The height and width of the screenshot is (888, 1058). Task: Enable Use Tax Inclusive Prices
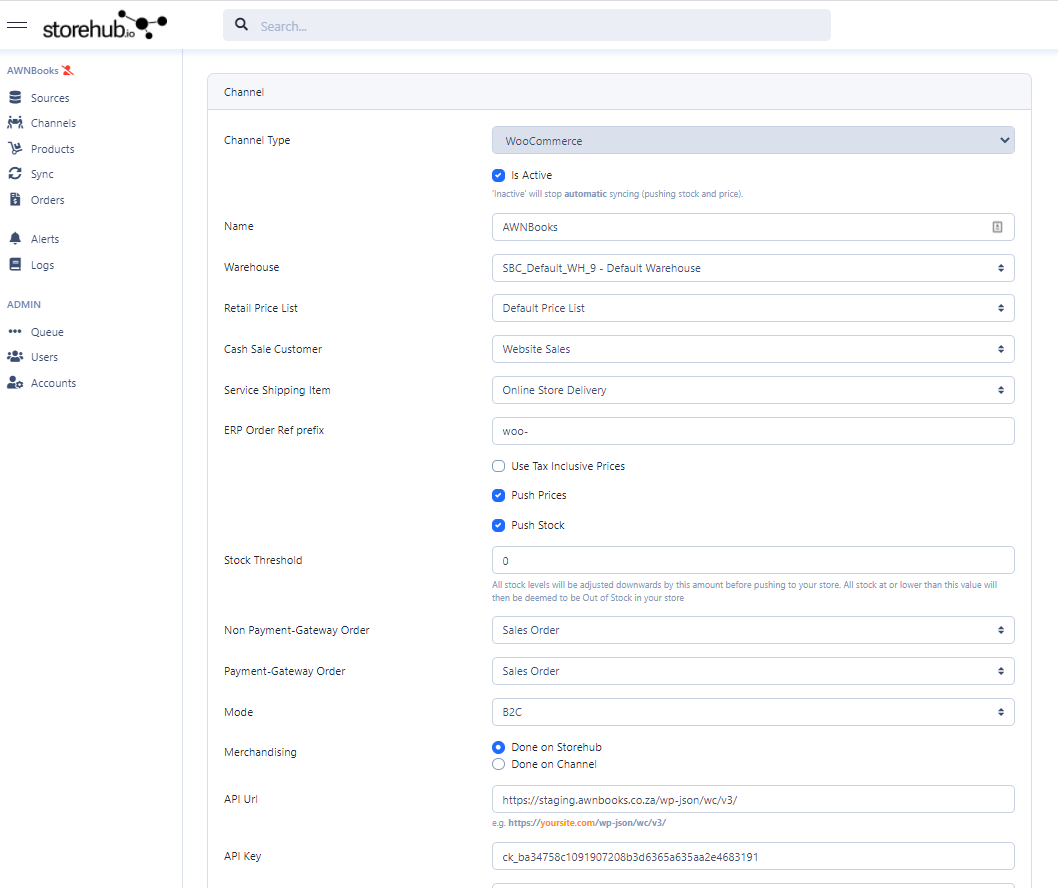pos(499,466)
